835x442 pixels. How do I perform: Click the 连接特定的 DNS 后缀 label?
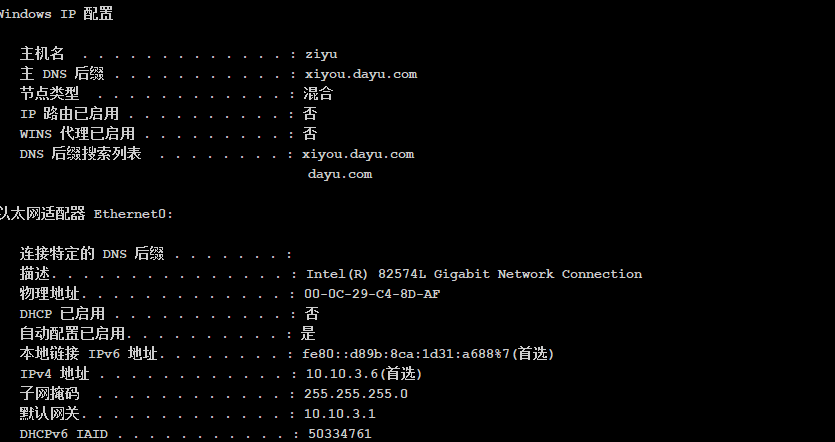[x=92, y=253]
